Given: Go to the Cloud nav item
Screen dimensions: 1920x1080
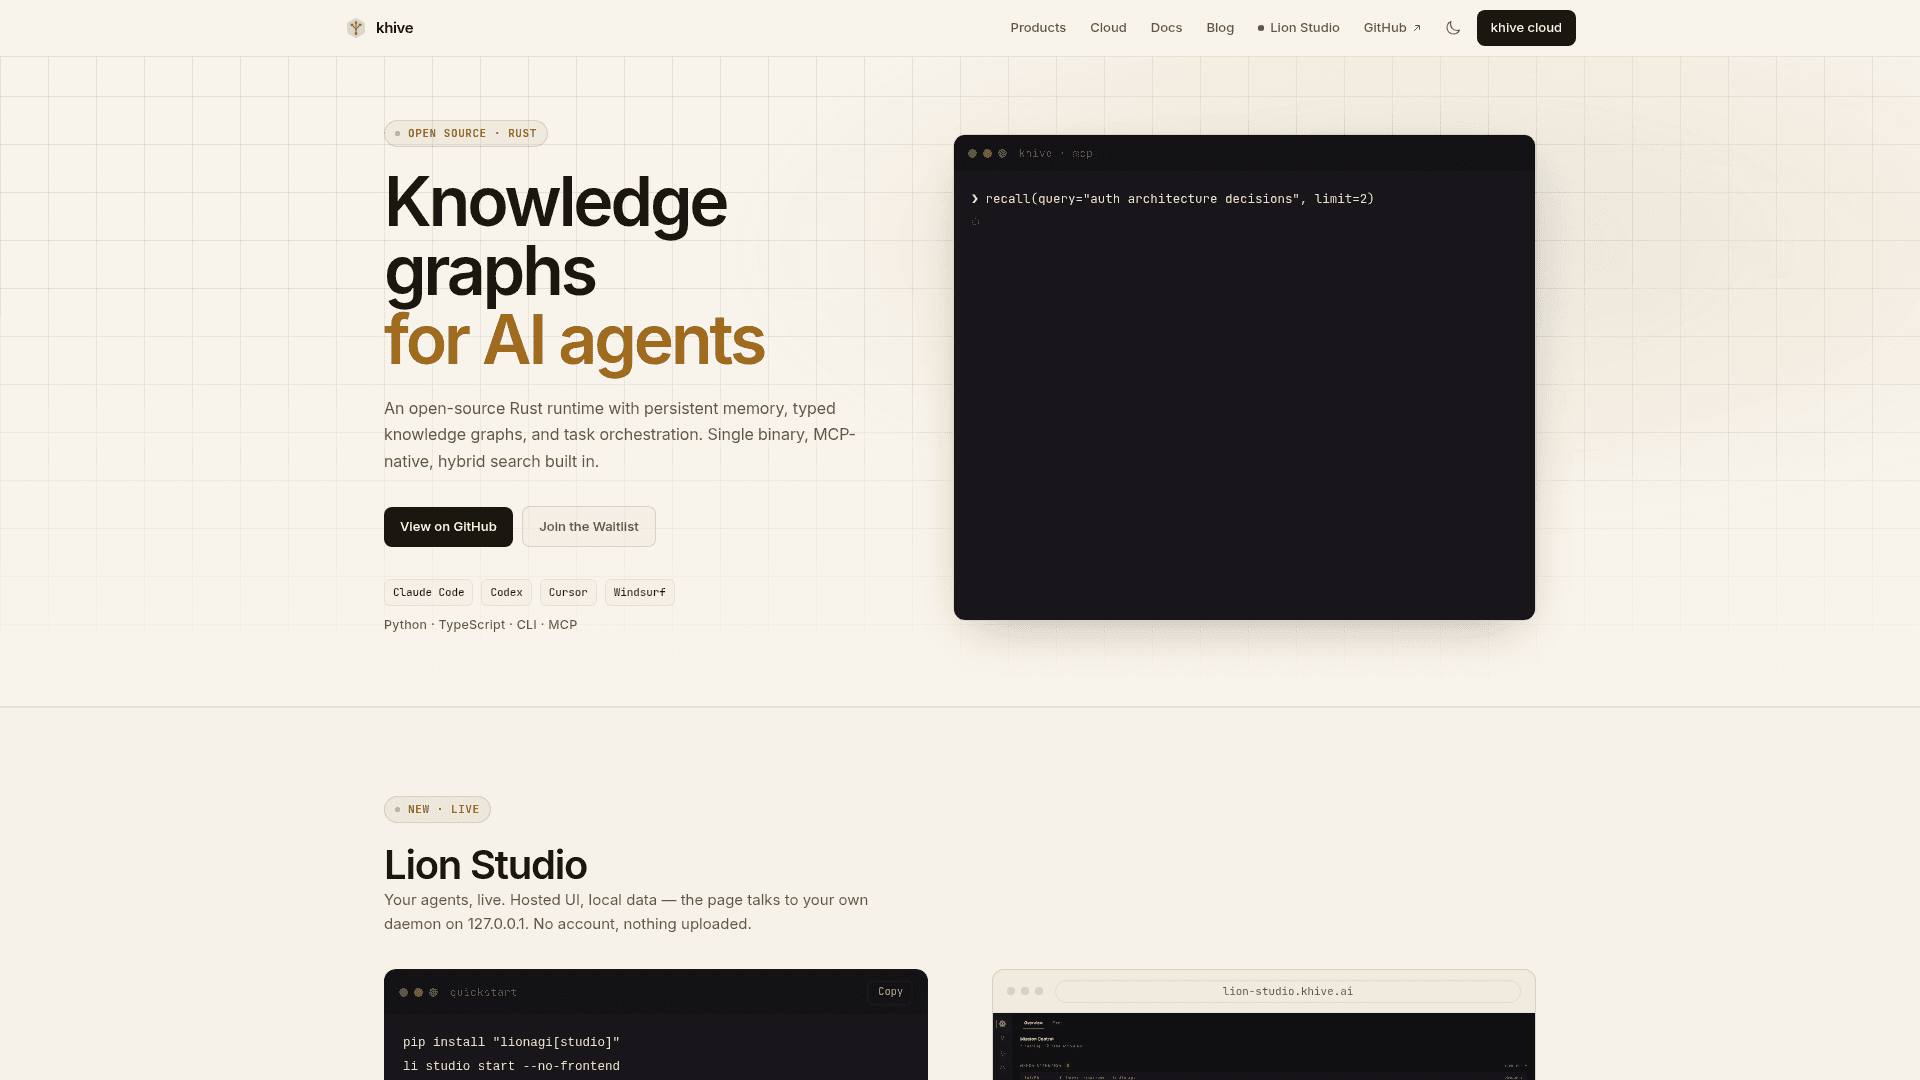Looking at the screenshot, I should [1108, 28].
